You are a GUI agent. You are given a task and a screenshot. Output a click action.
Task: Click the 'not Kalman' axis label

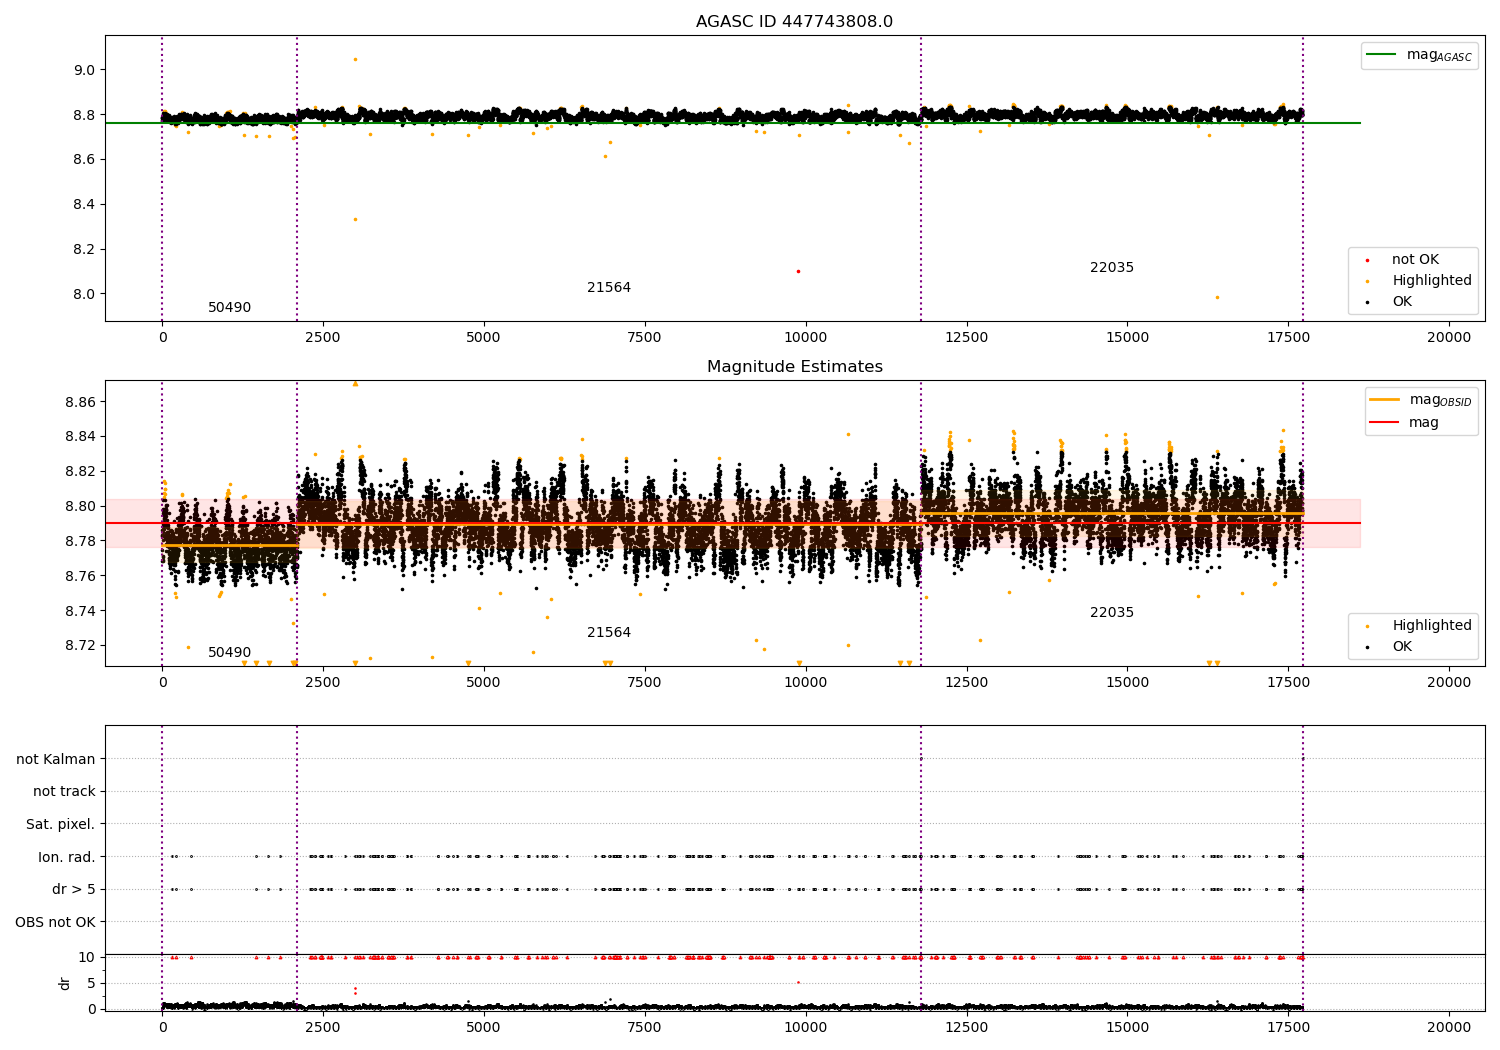click(56, 760)
